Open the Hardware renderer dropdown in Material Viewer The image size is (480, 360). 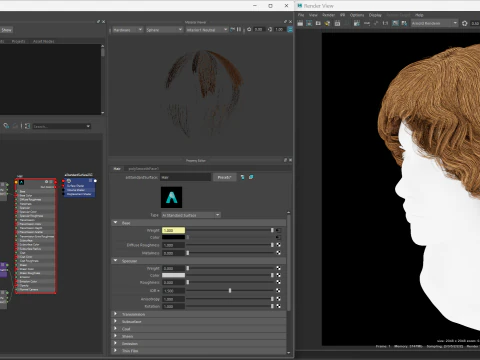tap(127, 30)
